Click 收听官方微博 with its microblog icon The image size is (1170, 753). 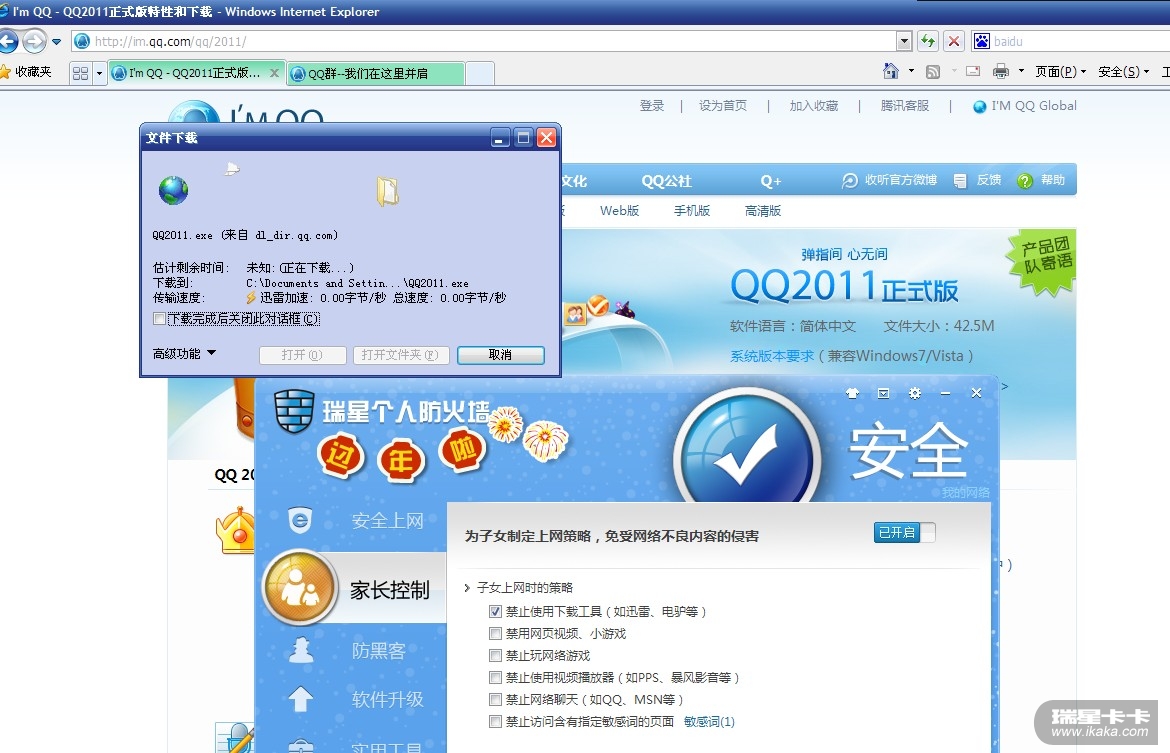tap(889, 180)
